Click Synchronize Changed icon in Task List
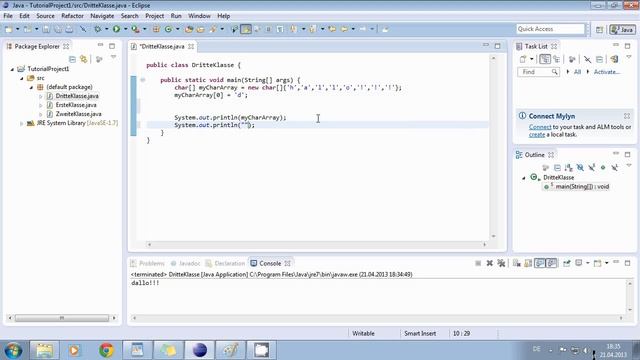 point(614,59)
